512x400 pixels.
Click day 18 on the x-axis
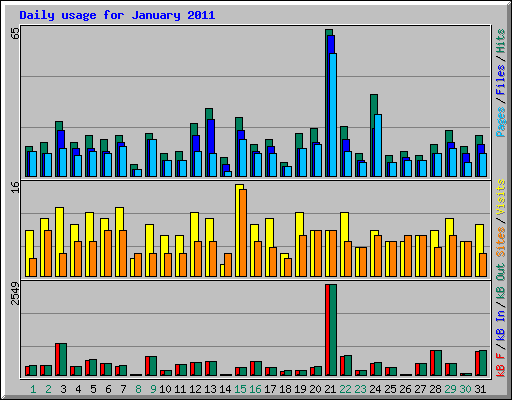tap(285, 389)
